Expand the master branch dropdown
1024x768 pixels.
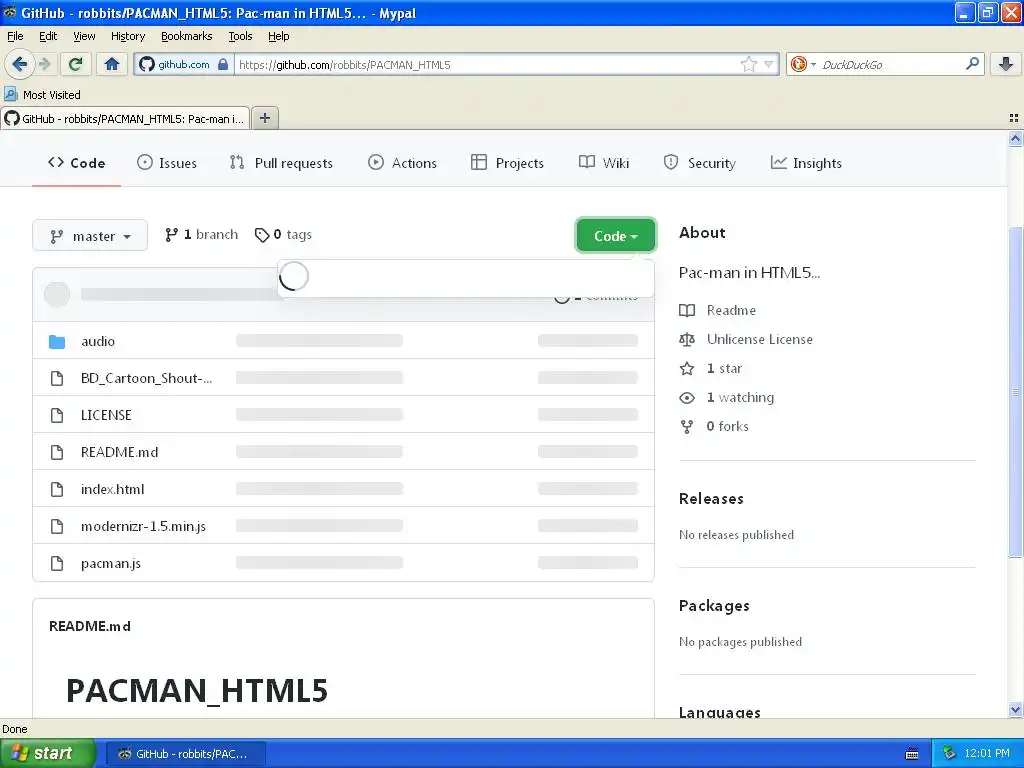90,236
